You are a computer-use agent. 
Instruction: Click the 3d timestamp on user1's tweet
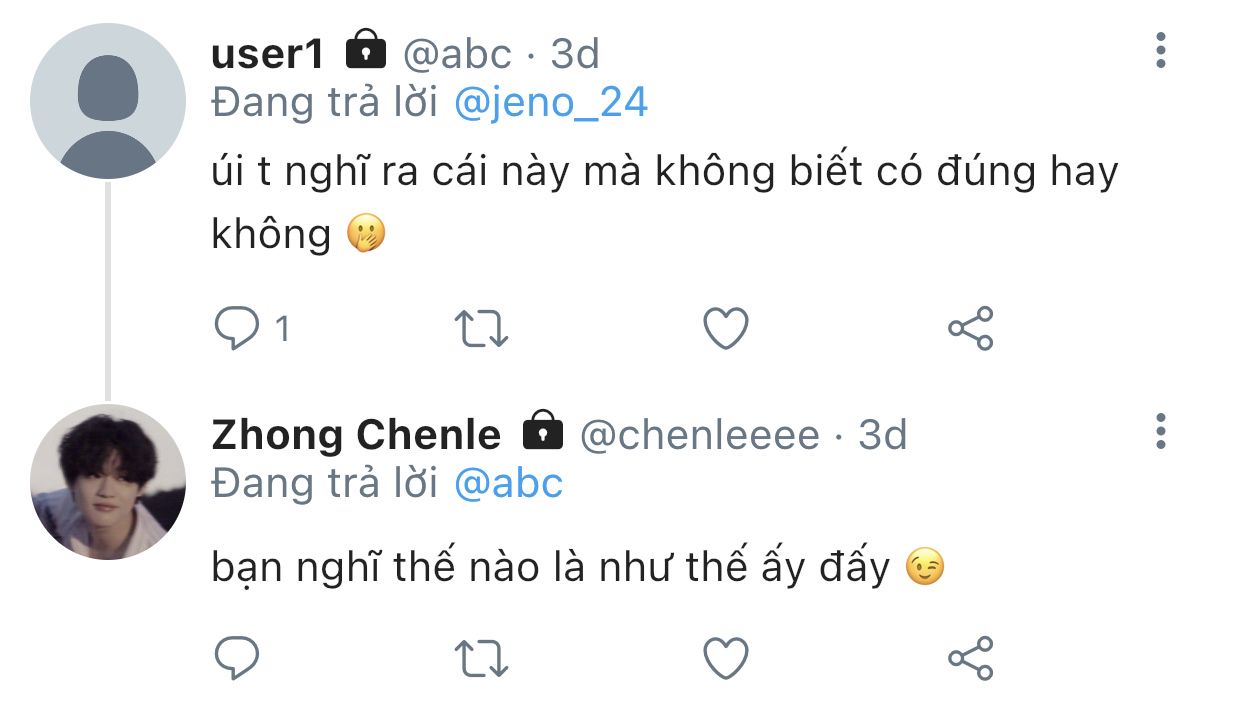tap(575, 54)
